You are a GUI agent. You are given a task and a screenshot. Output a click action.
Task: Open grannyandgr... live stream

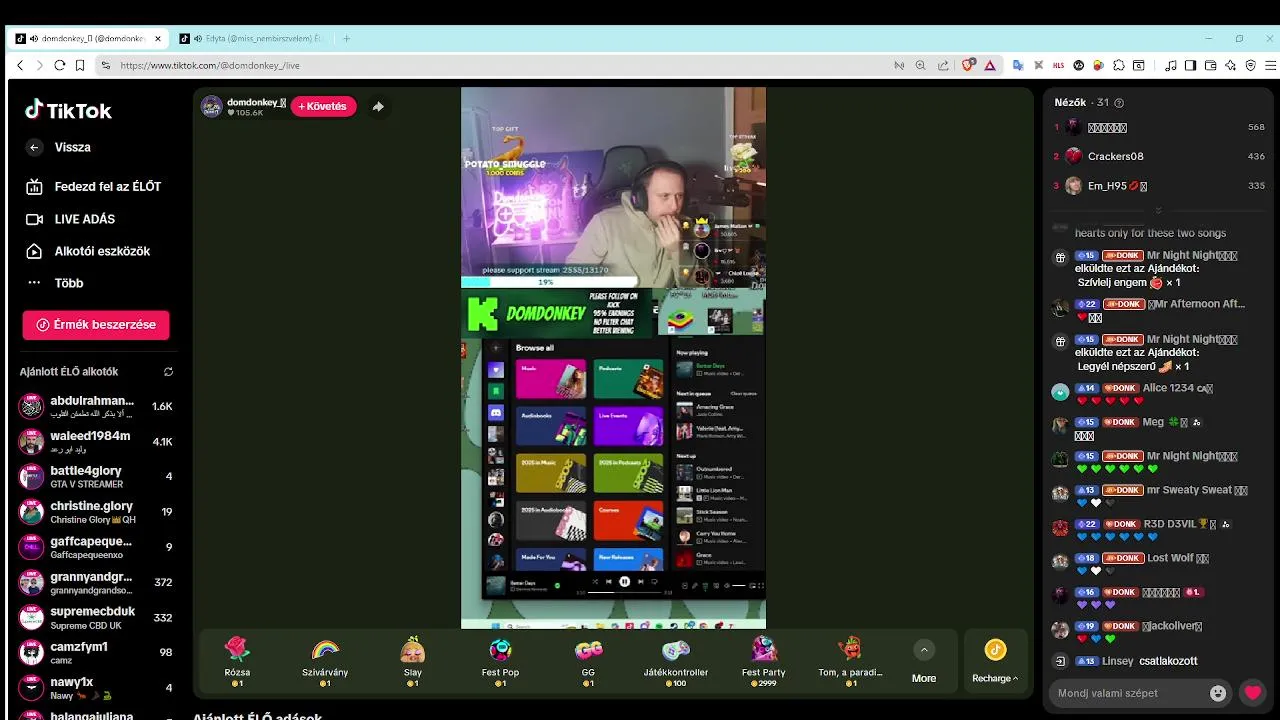pyautogui.click(x=96, y=582)
